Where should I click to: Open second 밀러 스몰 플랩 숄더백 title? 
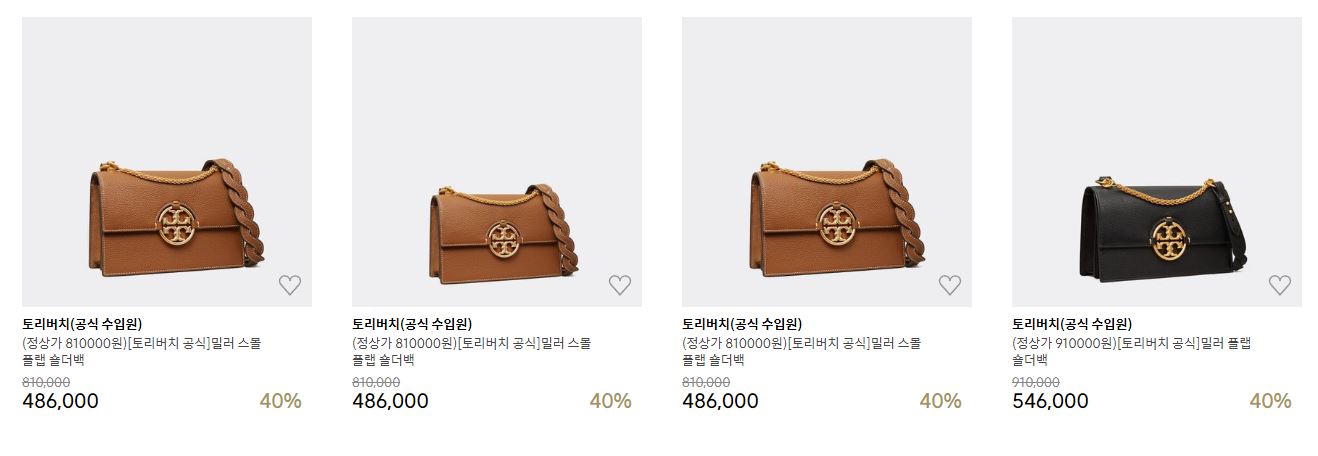click(472, 352)
